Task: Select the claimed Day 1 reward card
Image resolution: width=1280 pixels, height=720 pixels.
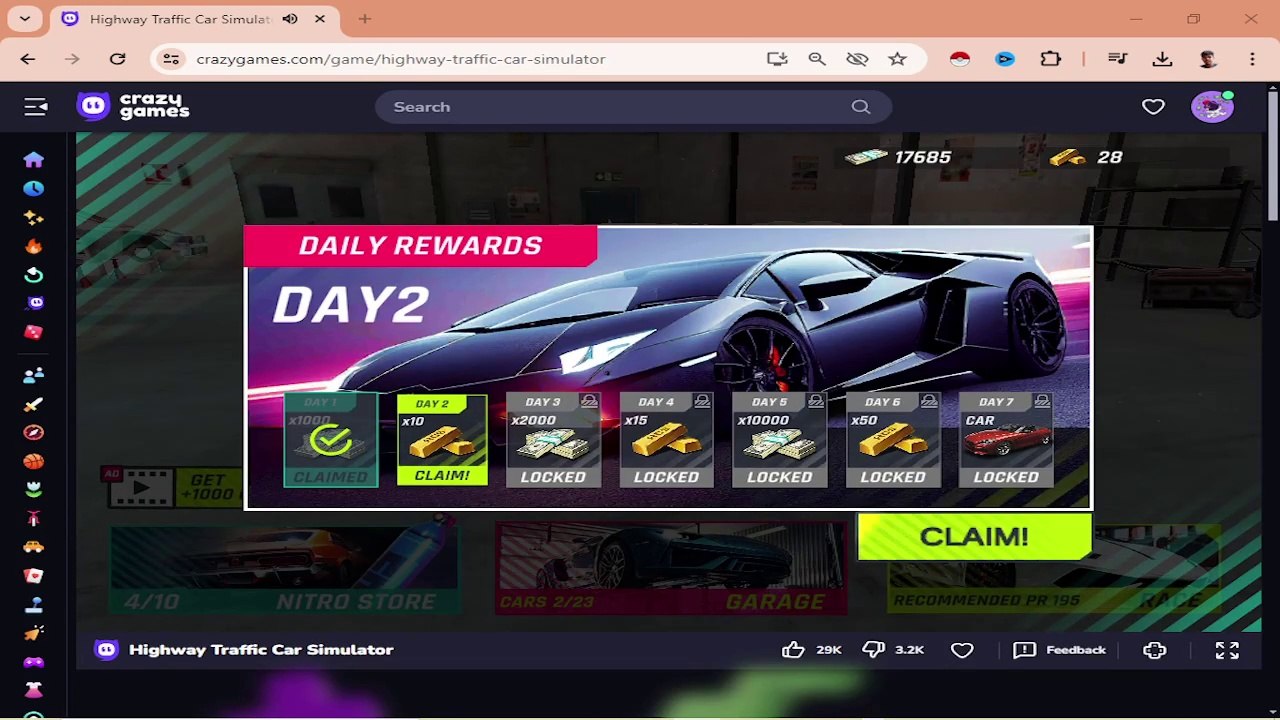Action: click(331, 440)
